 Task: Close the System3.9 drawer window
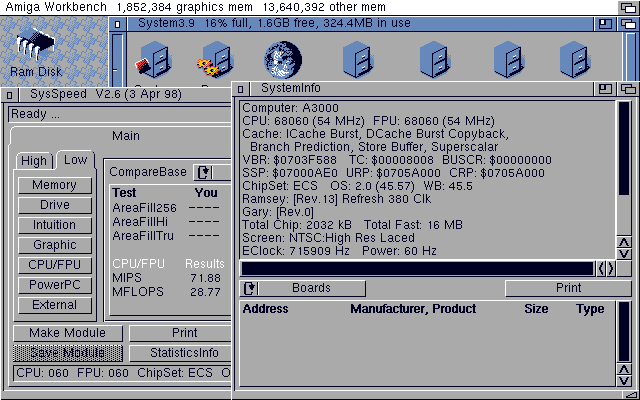118,24
